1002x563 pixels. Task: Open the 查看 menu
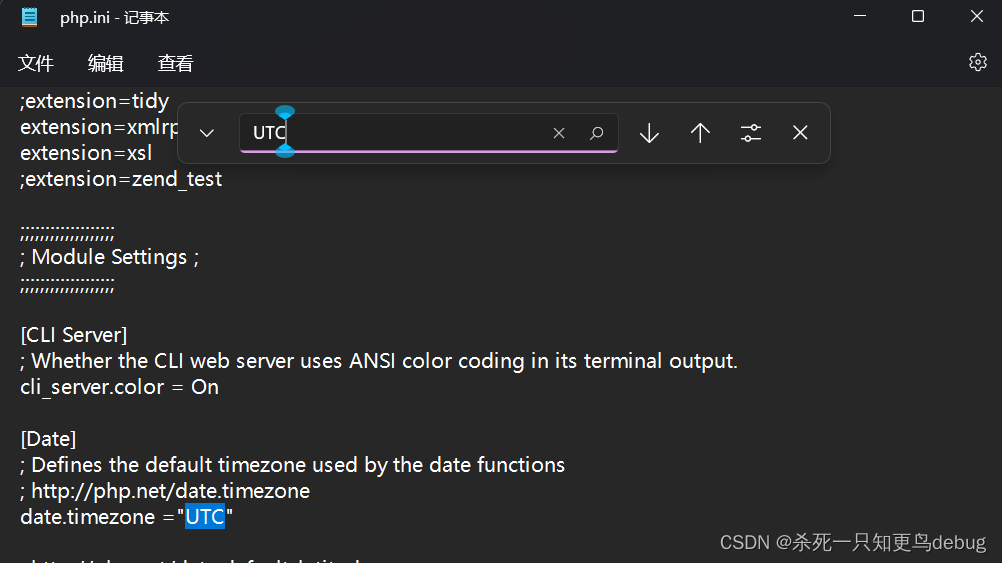[175, 63]
